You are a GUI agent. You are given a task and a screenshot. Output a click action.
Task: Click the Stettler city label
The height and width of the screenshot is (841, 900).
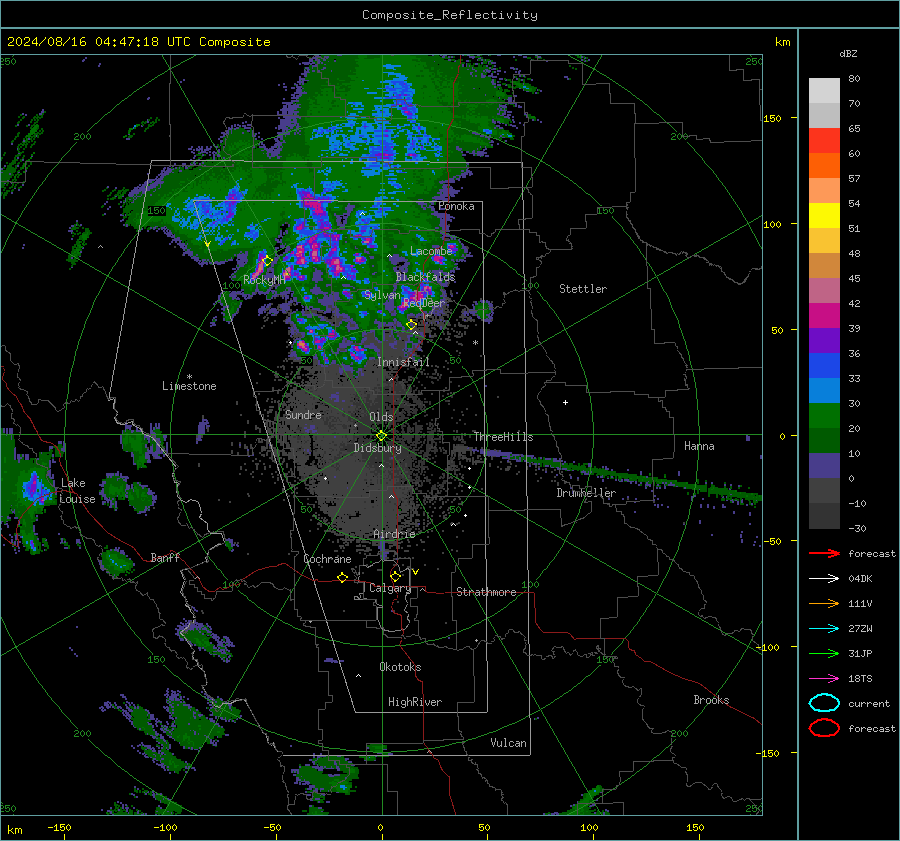(583, 289)
